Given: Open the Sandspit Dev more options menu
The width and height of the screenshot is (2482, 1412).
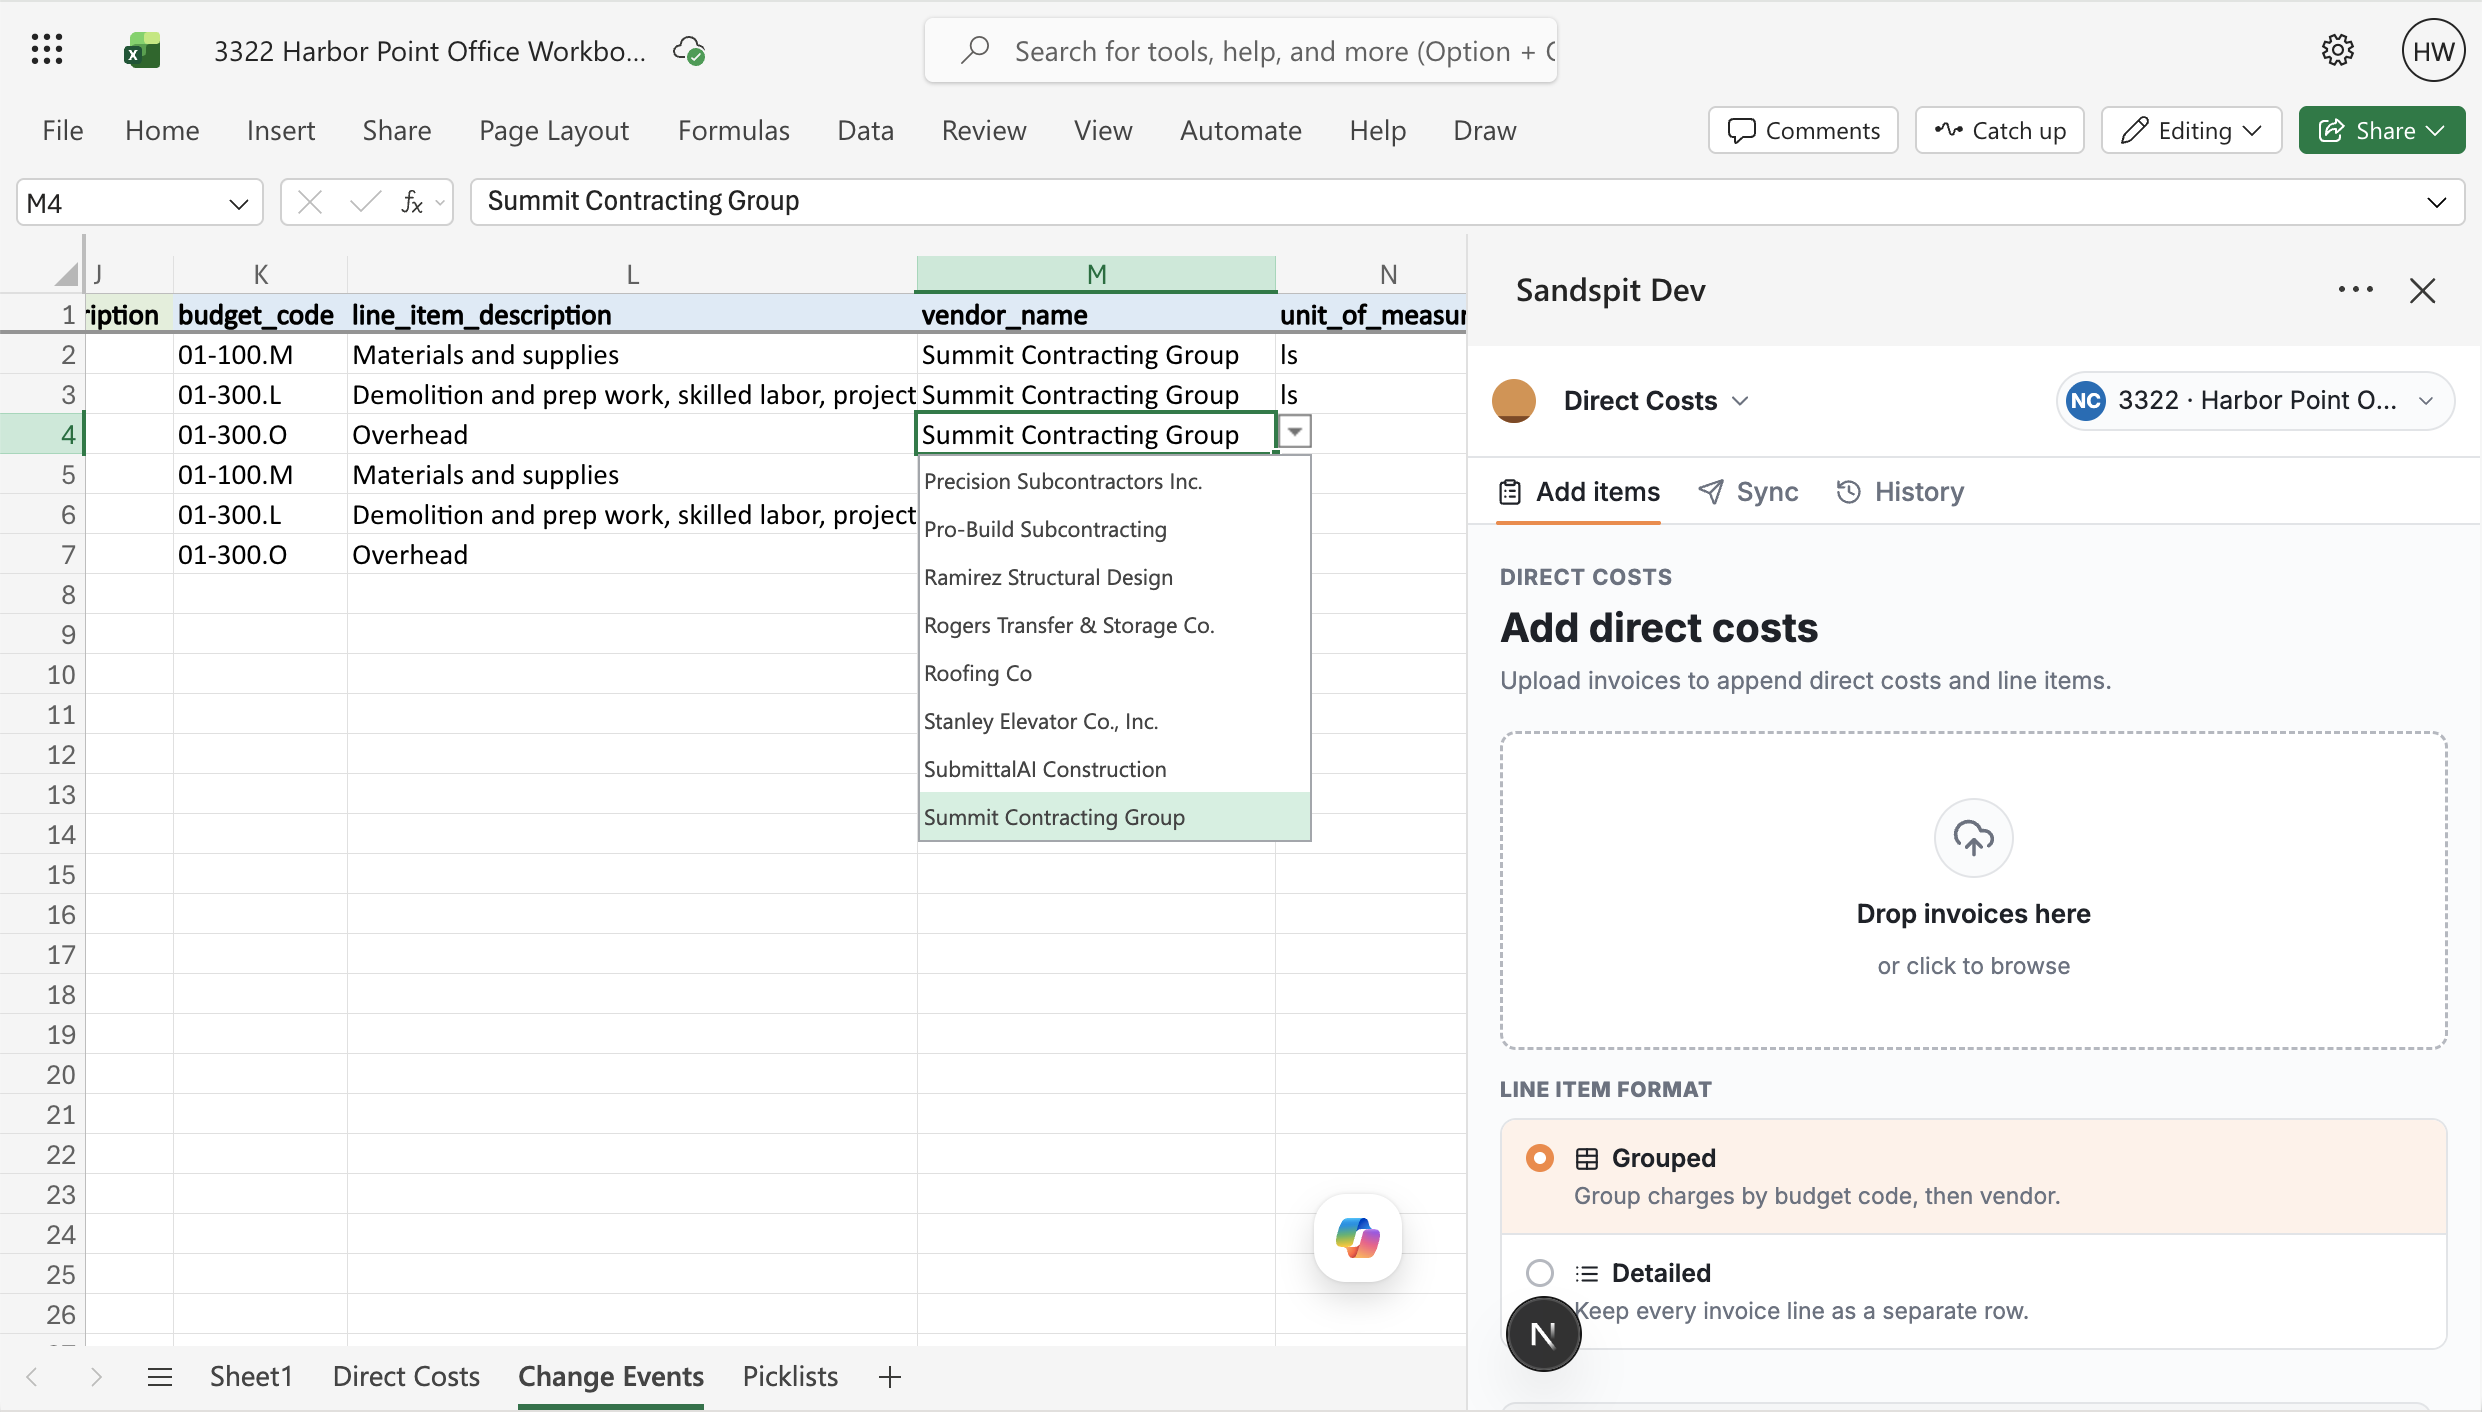Looking at the screenshot, I should tap(2355, 290).
